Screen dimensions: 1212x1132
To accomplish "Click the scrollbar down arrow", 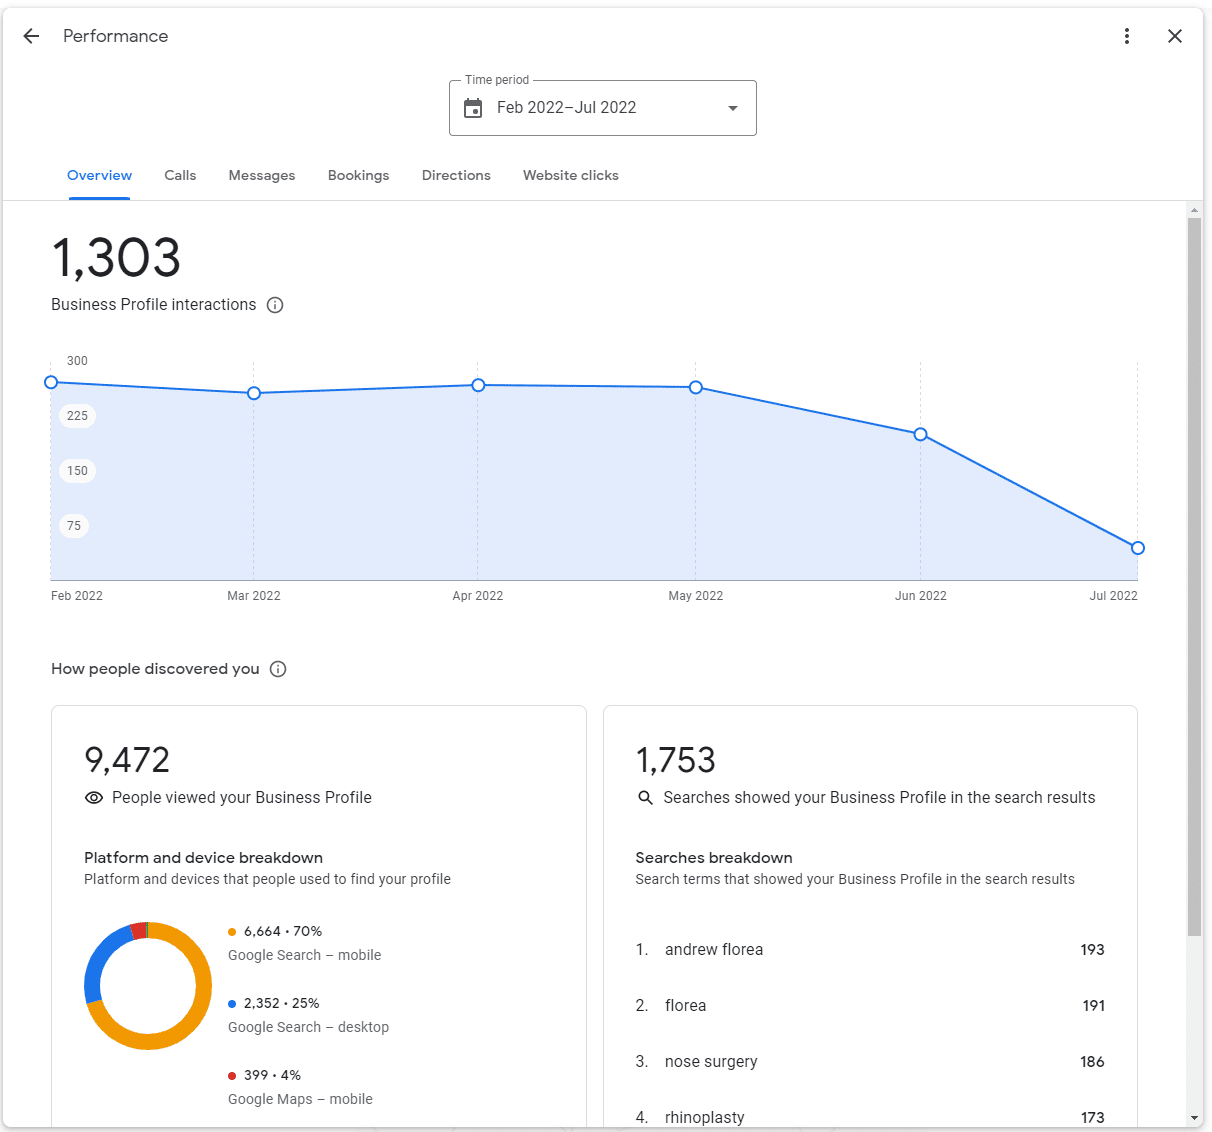I will point(1194,1117).
